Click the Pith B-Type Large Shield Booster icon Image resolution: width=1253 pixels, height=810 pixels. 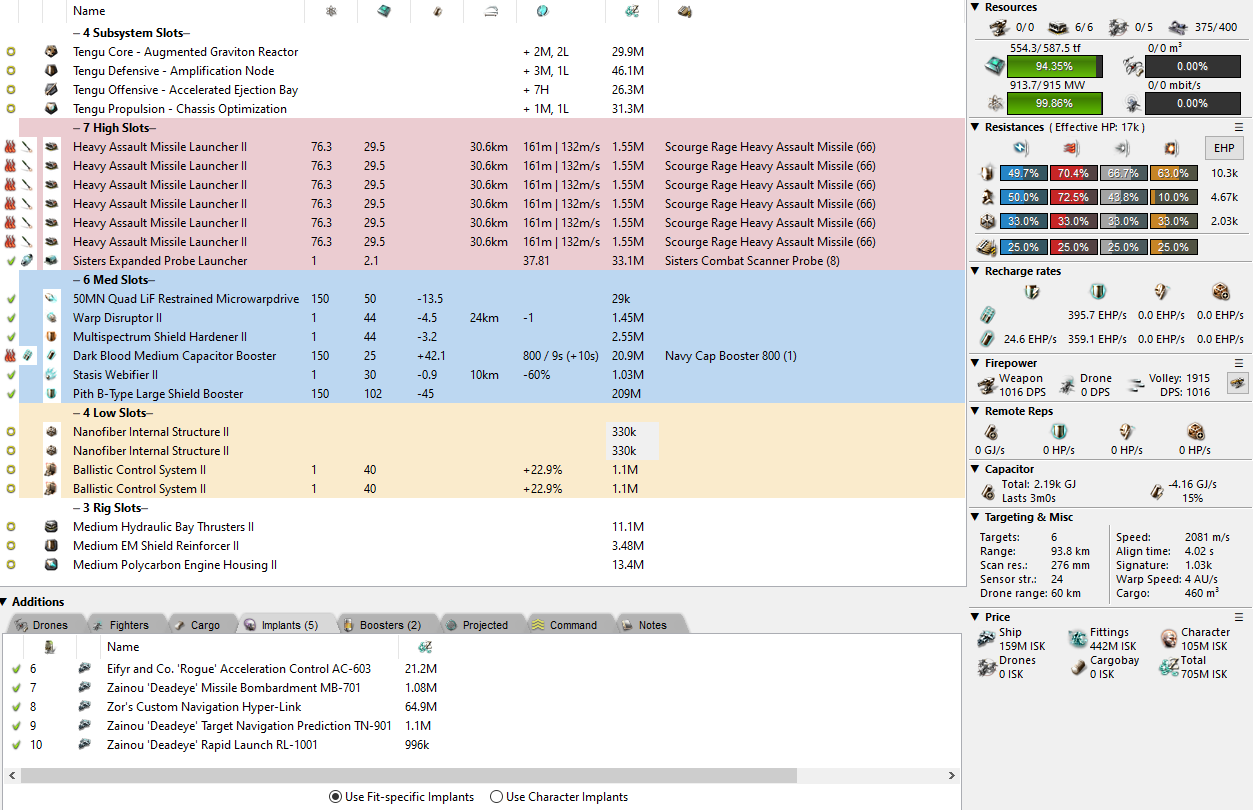51,394
